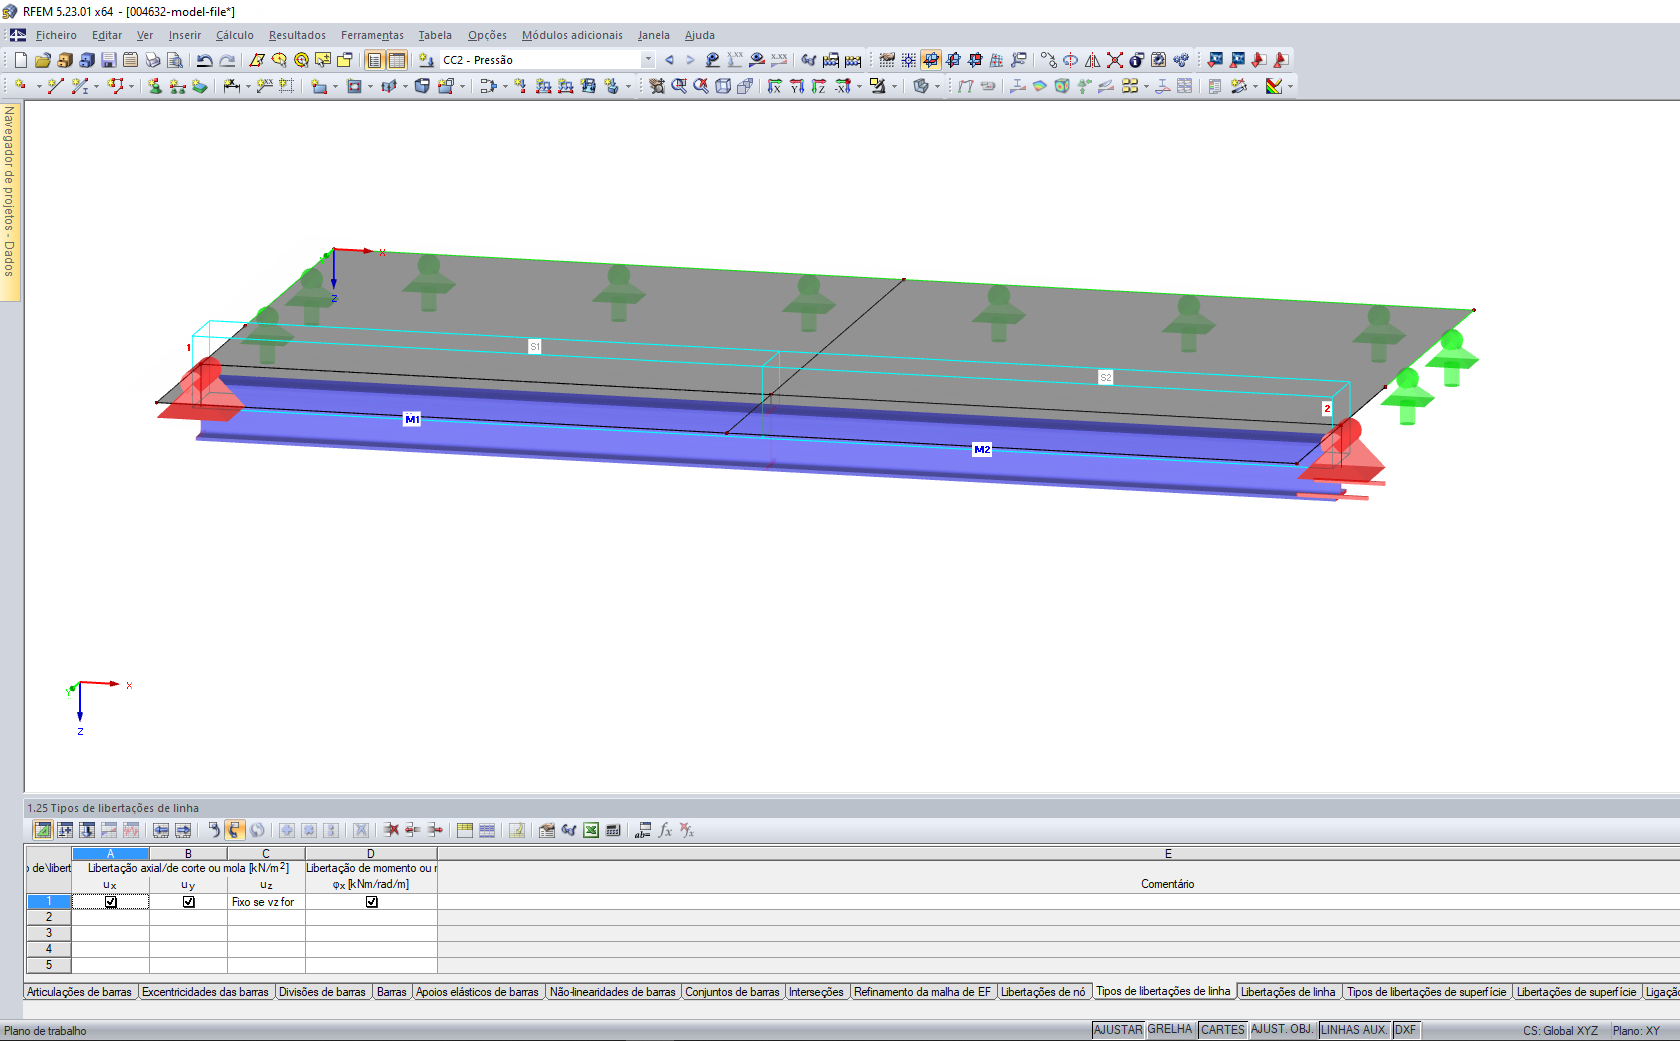Select member label M1 in model view
The width and height of the screenshot is (1680, 1041).
point(412,419)
